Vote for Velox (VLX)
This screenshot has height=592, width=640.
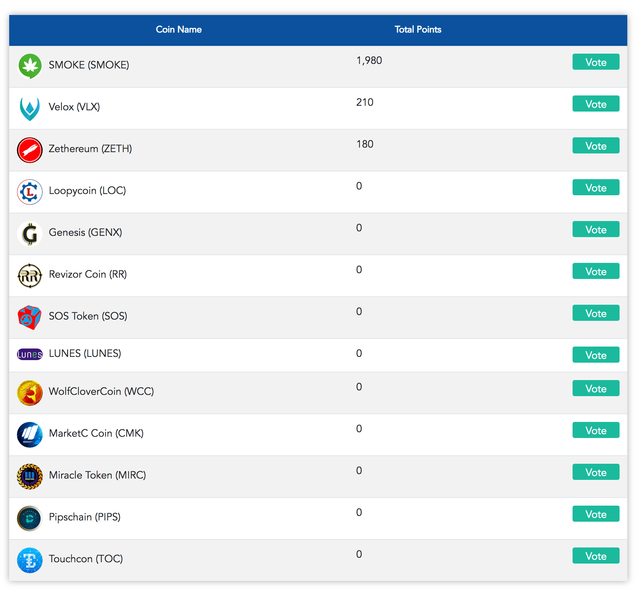point(596,104)
